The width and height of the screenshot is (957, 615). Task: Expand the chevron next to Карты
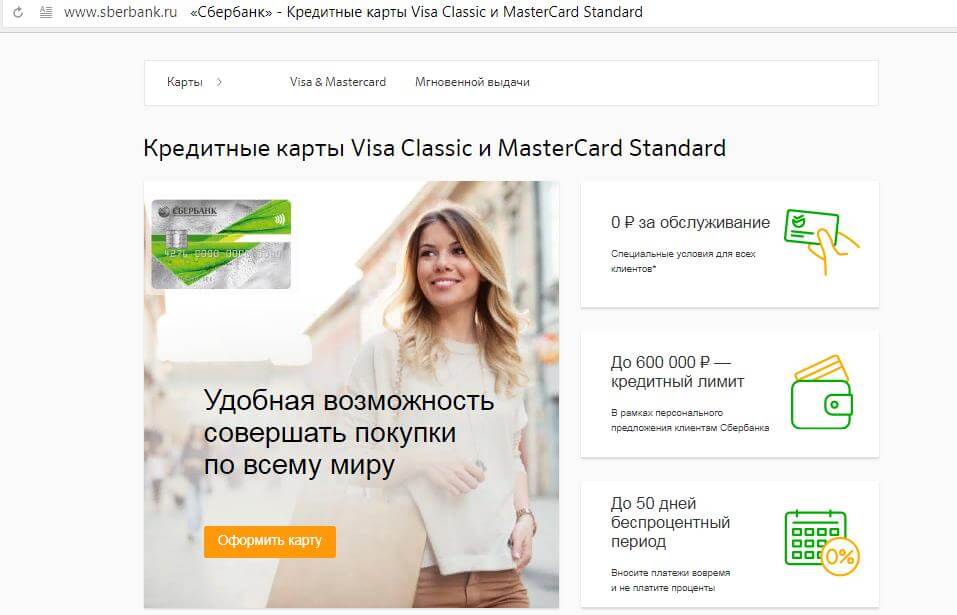pyautogui.click(x=219, y=82)
